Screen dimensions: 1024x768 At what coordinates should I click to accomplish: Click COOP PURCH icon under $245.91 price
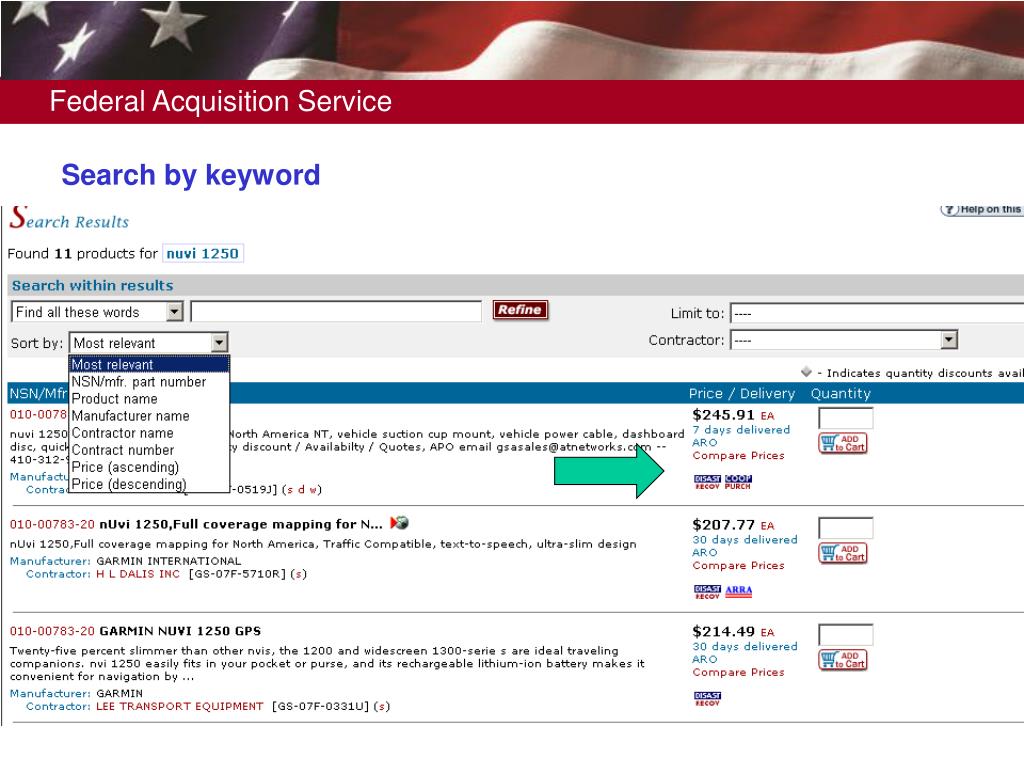[738, 483]
